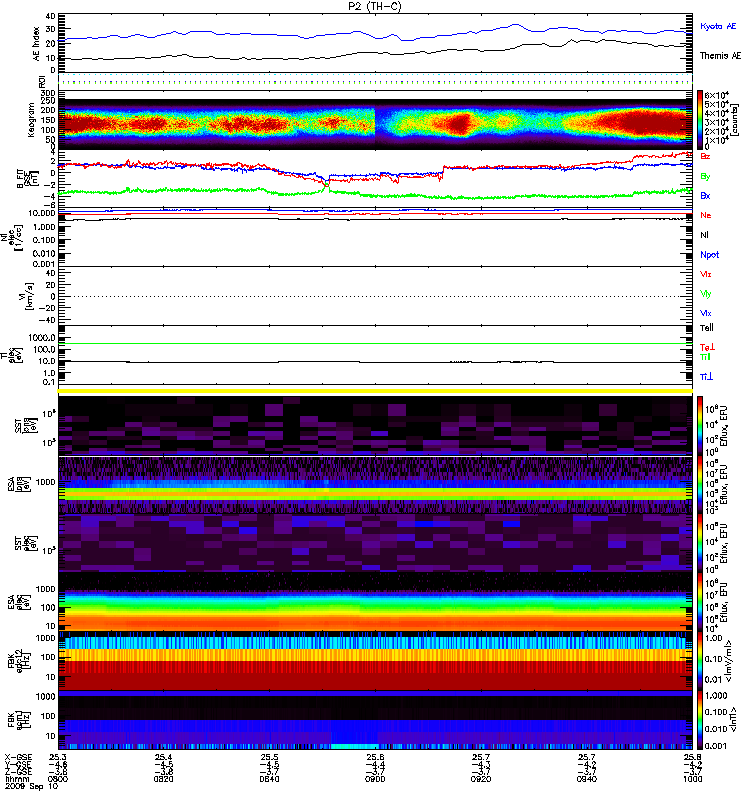Click the Keogram axis label
This screenshot has height=800, width=750.
31,119
